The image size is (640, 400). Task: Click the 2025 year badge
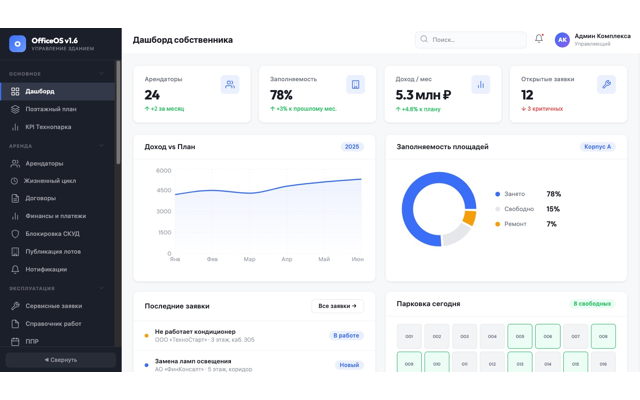pyautogui.click(x=352, y=147)
